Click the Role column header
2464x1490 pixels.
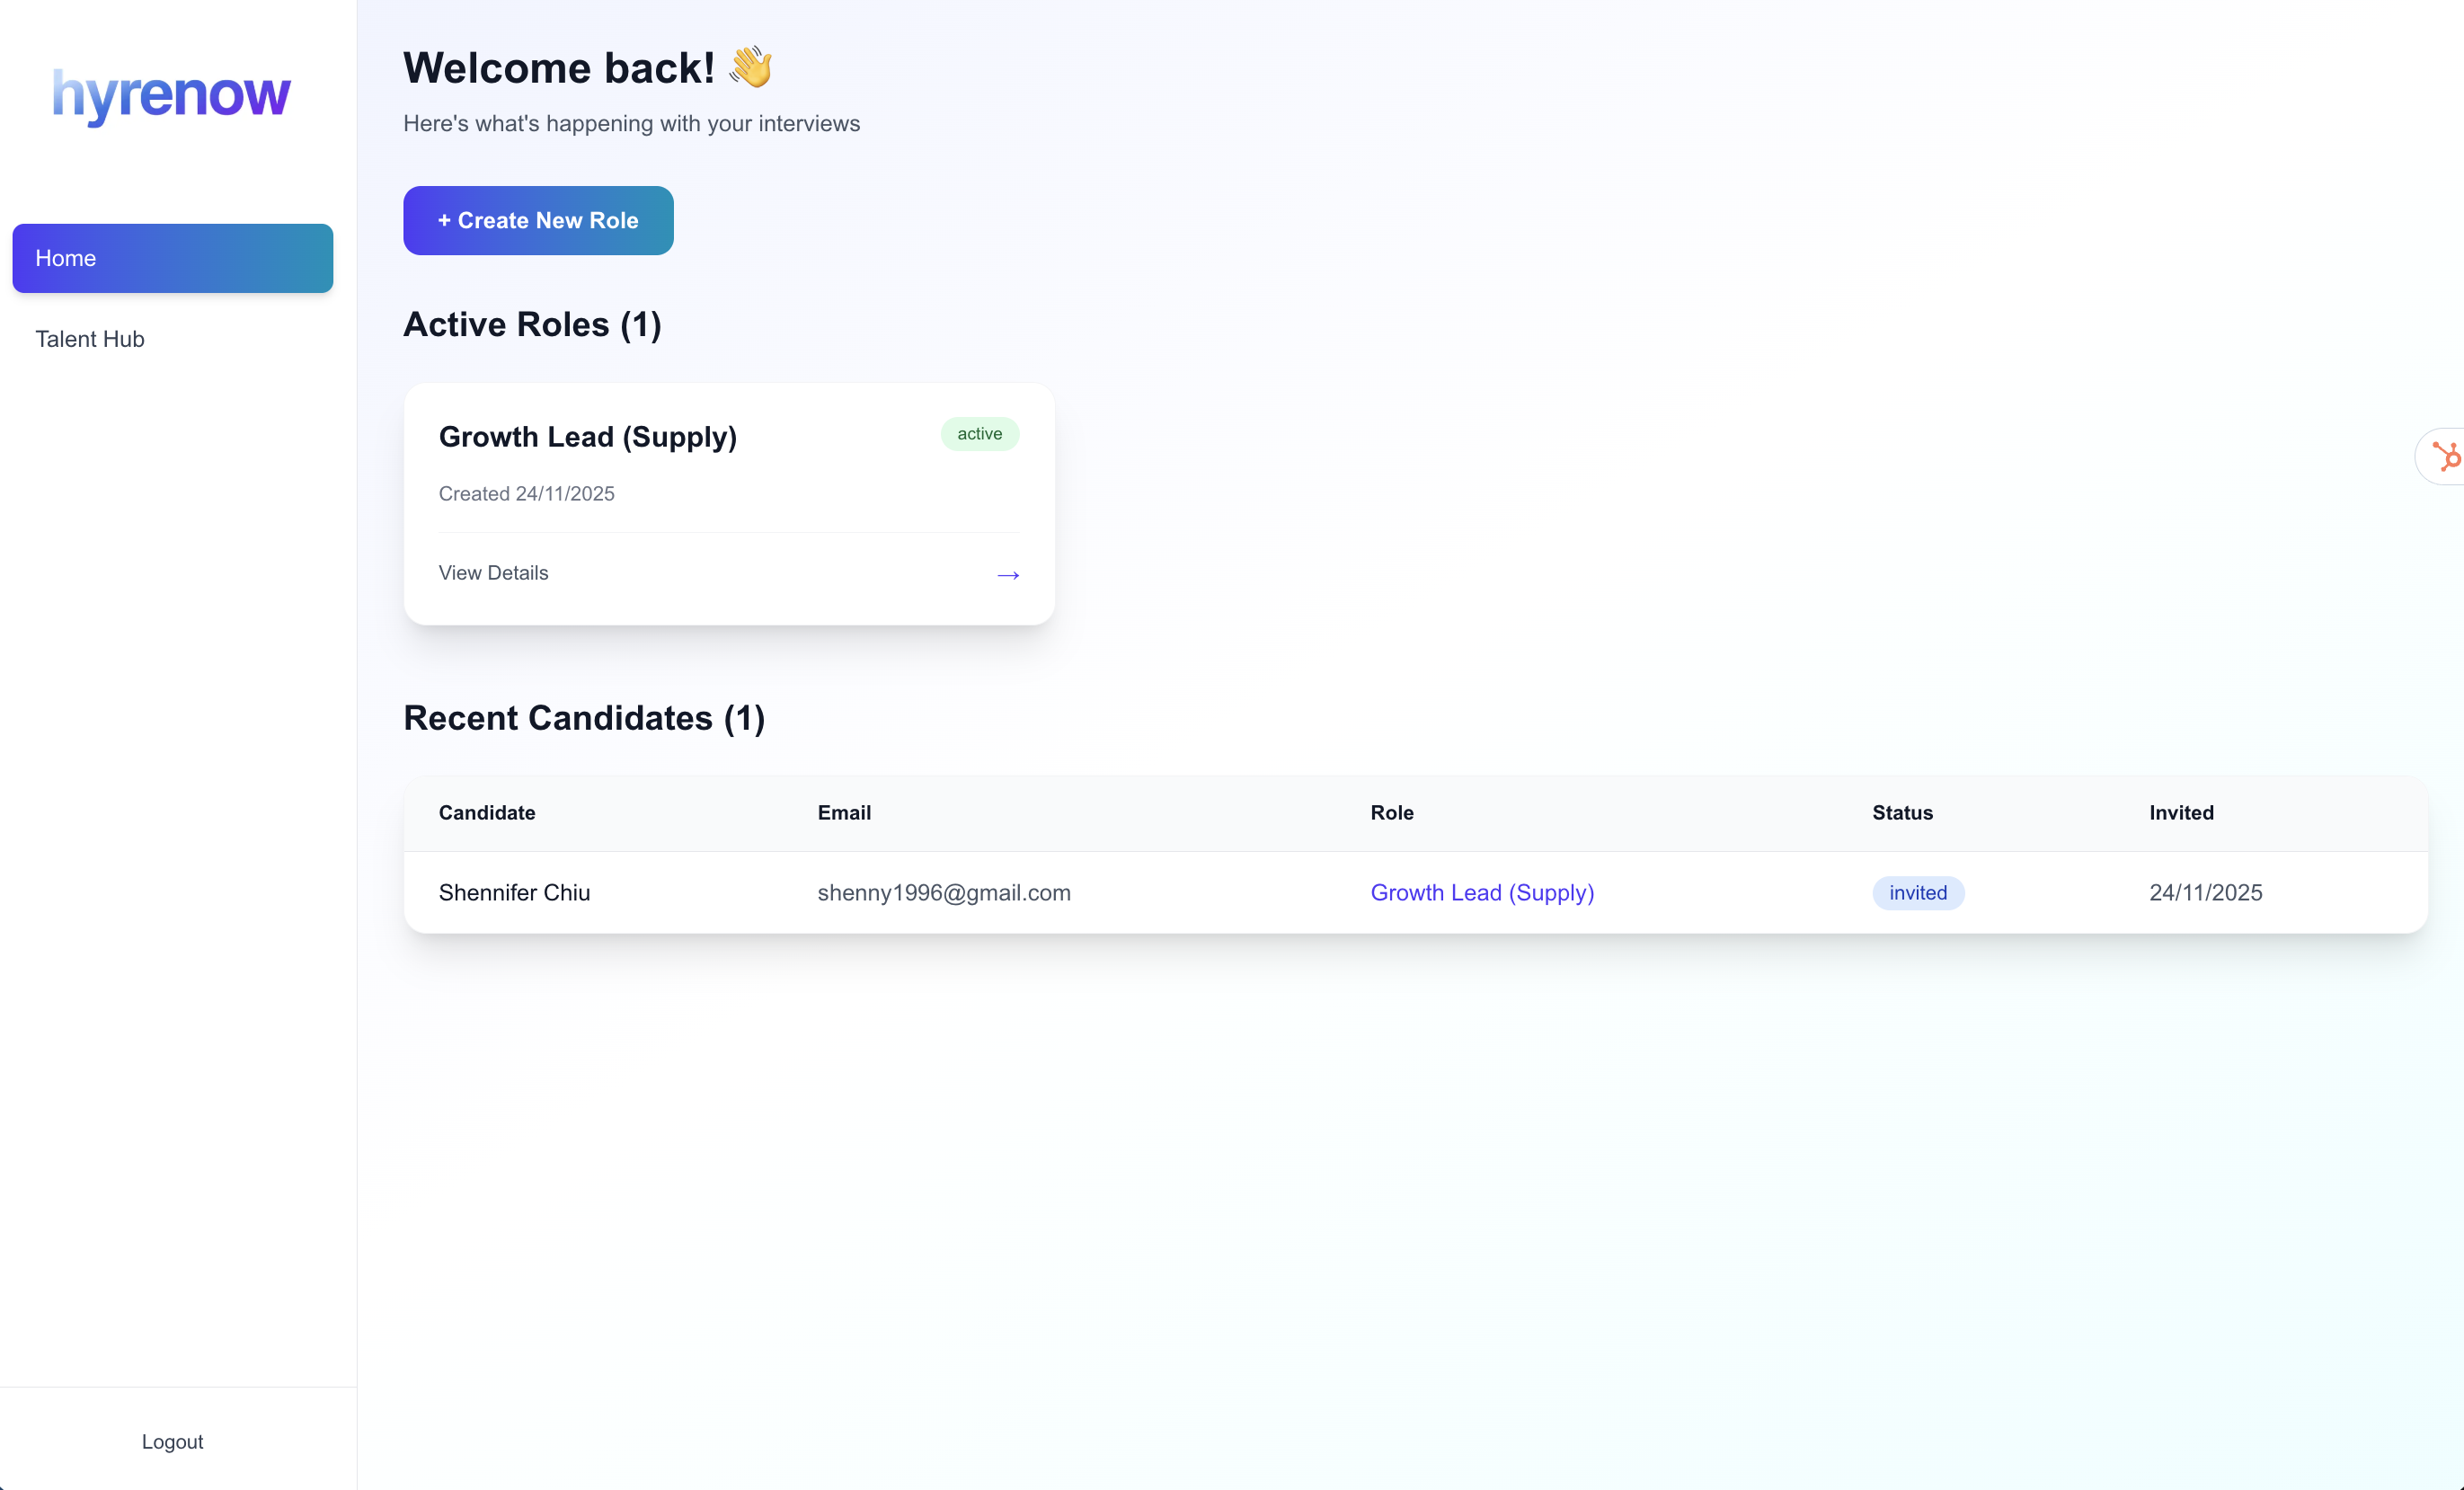(x=1391, y=812)
